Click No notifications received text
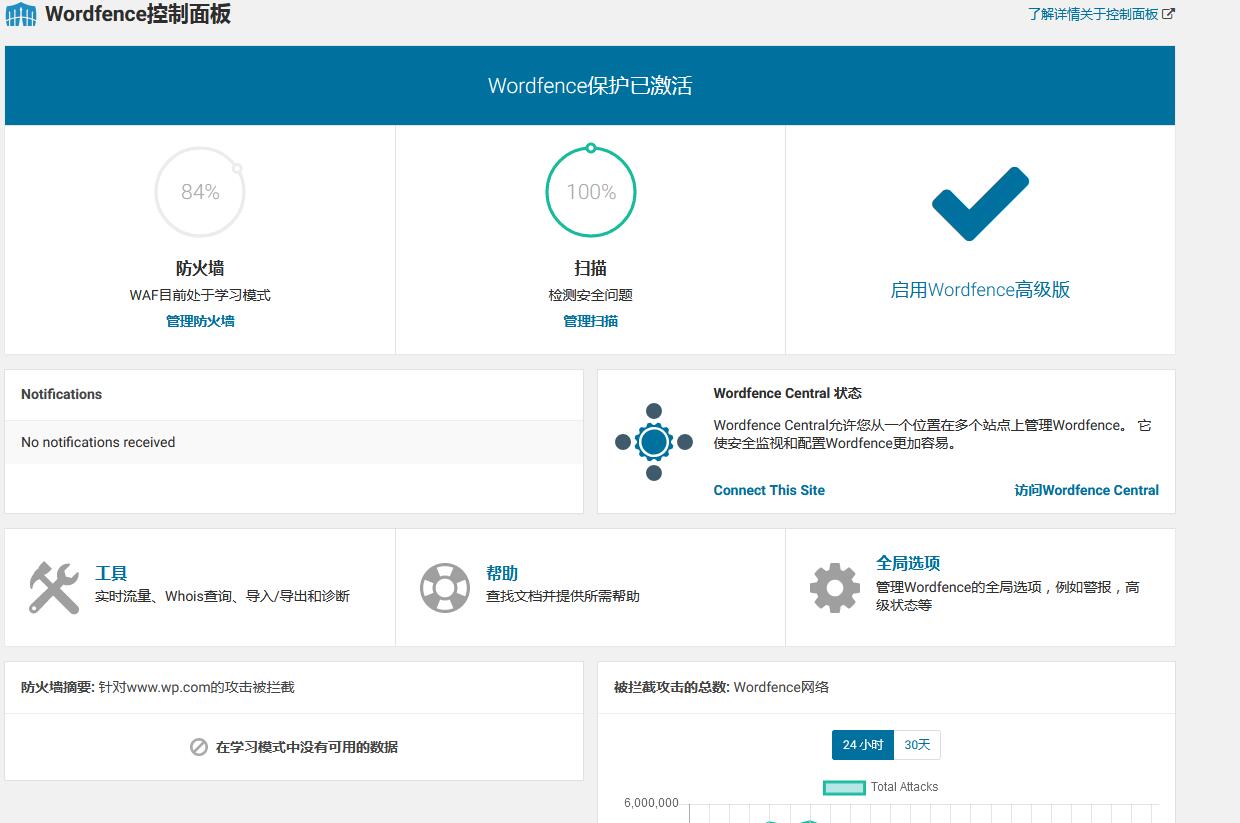1240x823 pixels. click(98, 442)
